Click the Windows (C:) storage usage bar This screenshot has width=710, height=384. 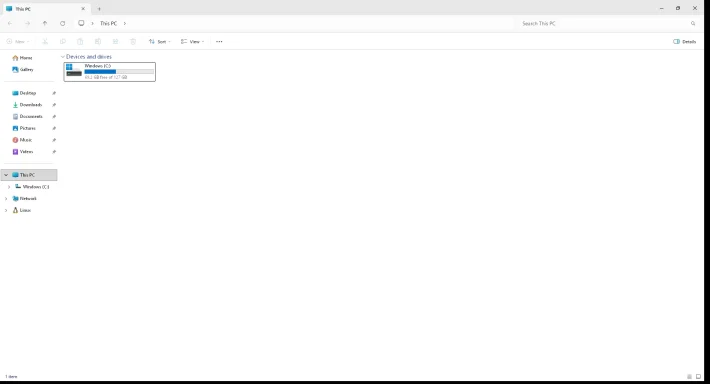(x=119, y=72)
